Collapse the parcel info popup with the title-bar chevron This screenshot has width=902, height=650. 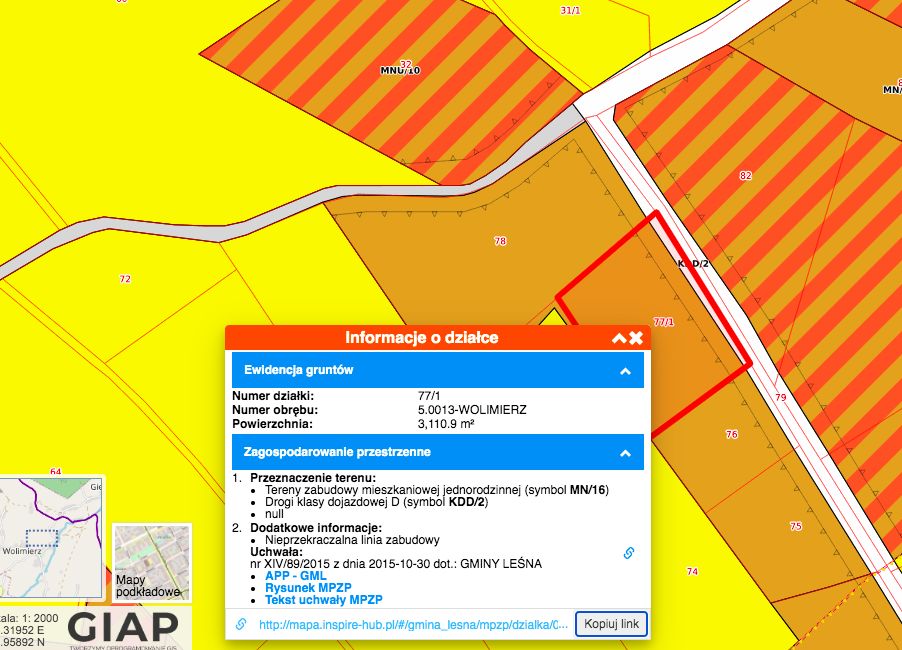(619, 338)
